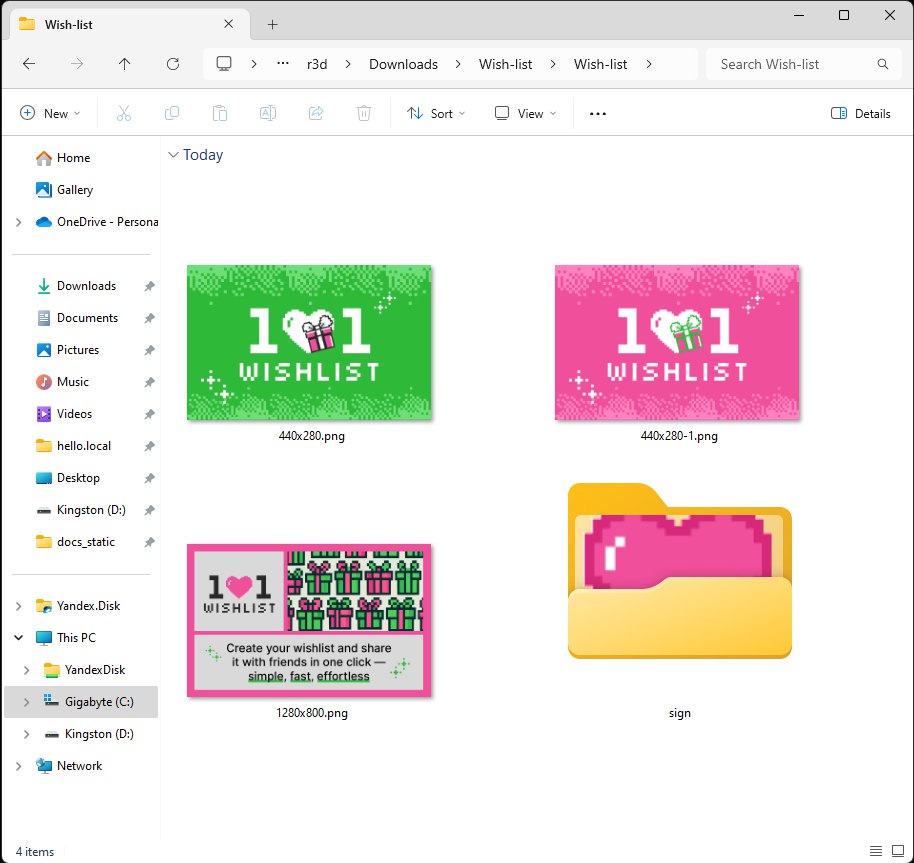Click the Cut scissors icon

pos(124,114)
